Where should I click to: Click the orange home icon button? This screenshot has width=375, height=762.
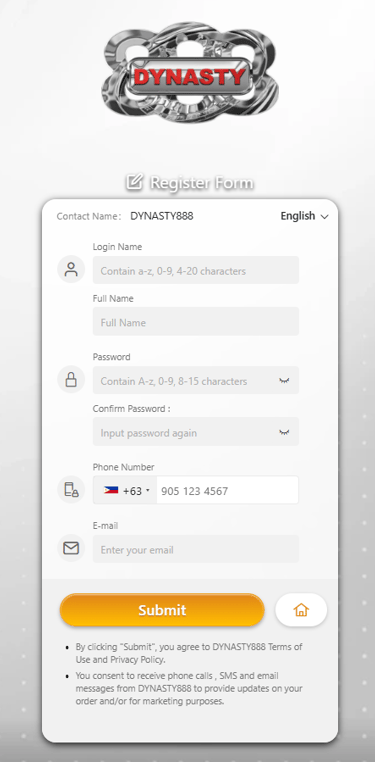(301, 609)
